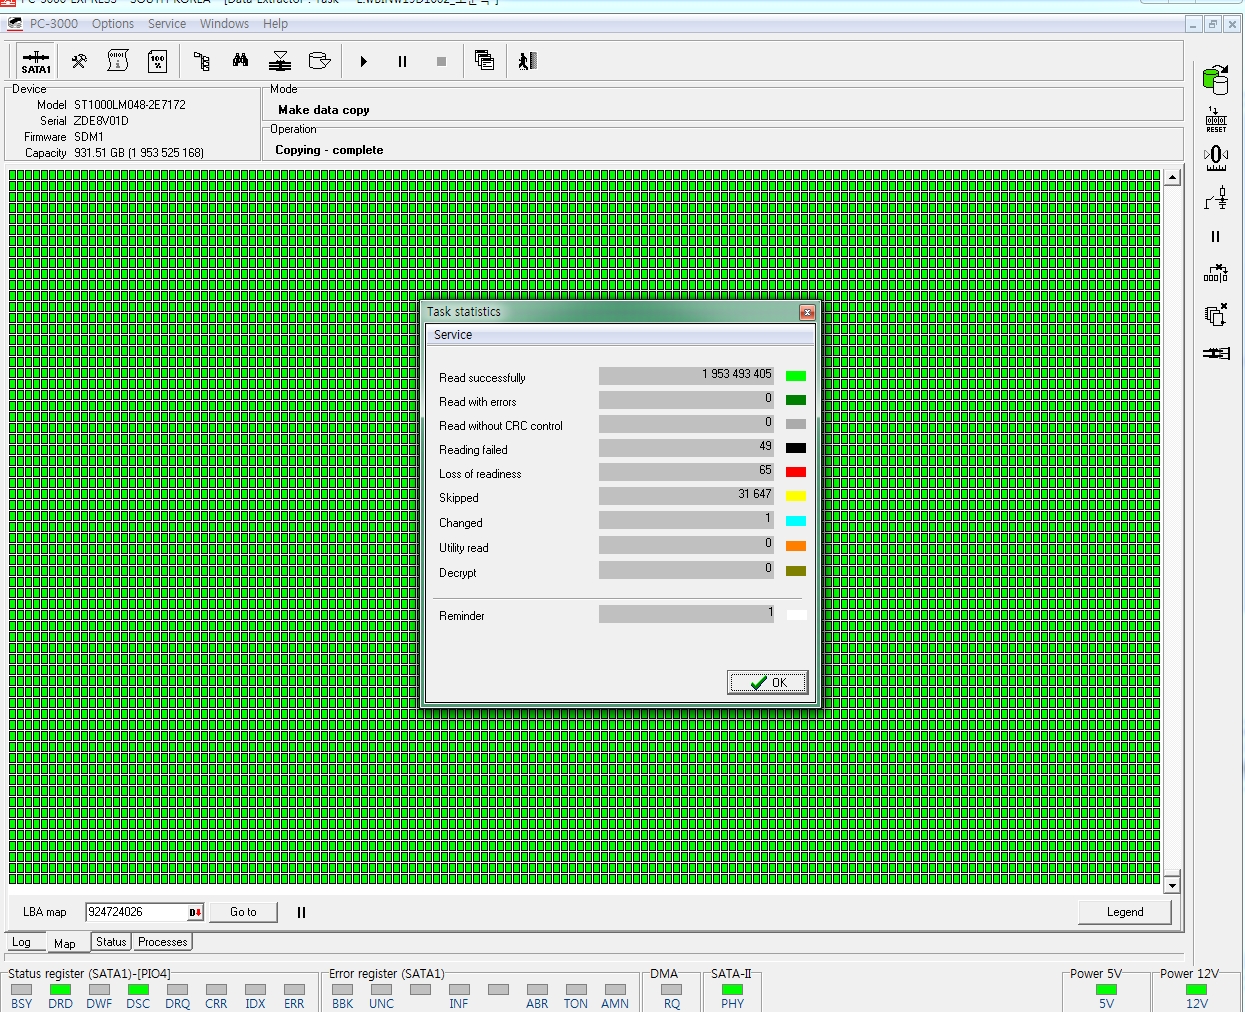Viewport: 1245px width, 1012px height.
Task: Open the object tree icon in toolbar
Action: tap(201, 62)
